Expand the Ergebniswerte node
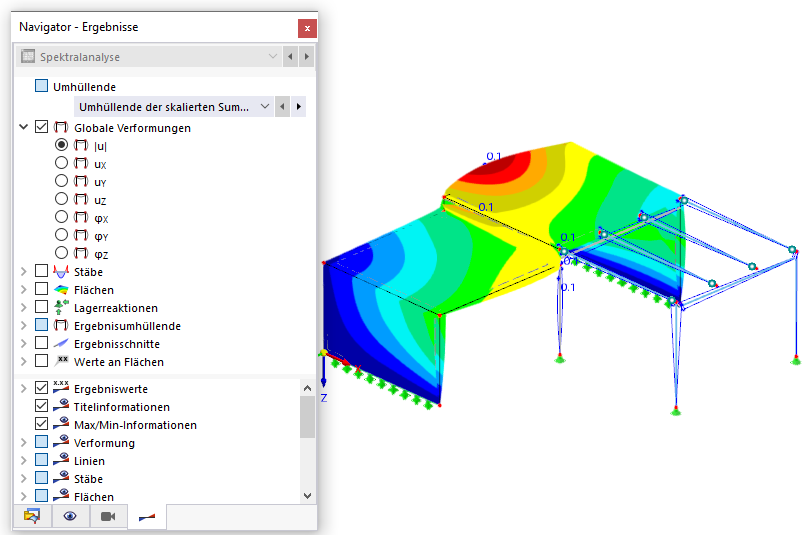802x535 pixels. coord(24,389)
